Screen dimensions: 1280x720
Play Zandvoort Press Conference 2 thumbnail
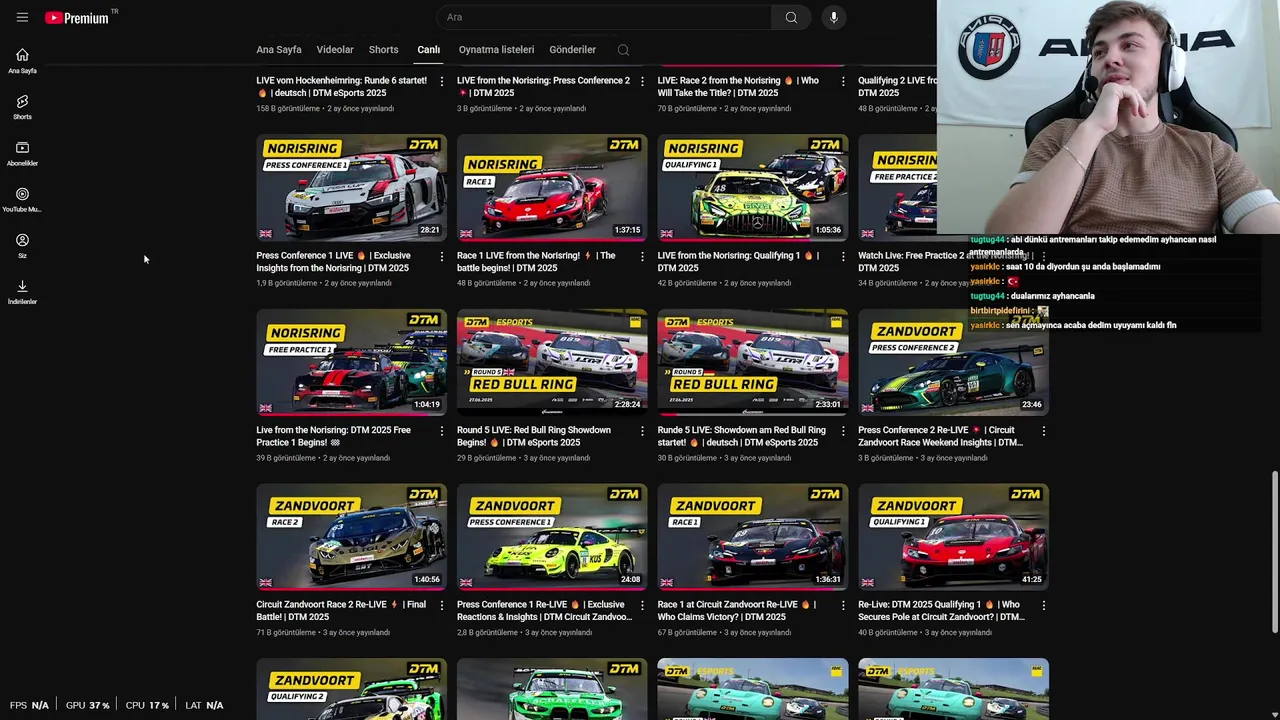tap(953, 362)
